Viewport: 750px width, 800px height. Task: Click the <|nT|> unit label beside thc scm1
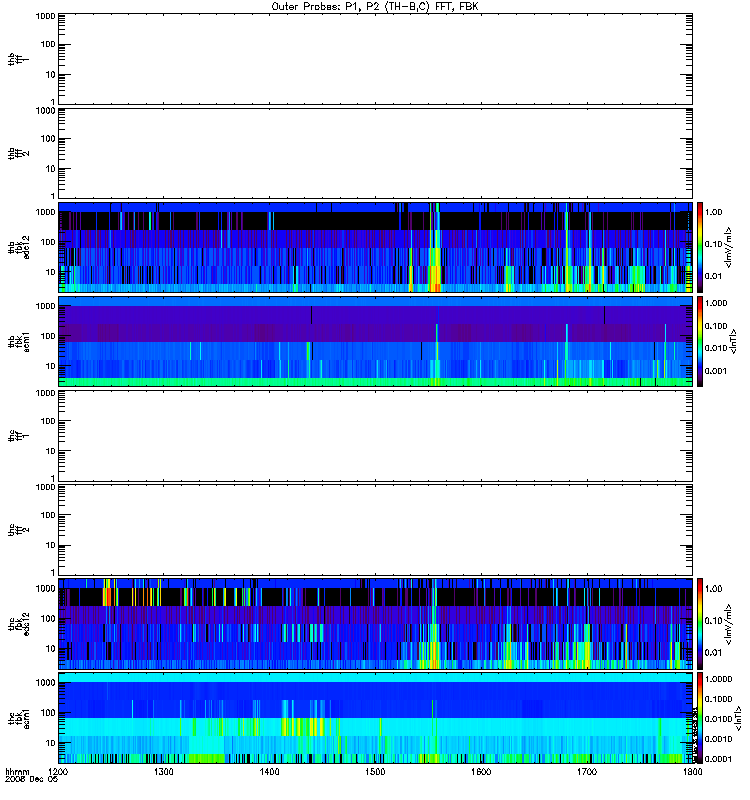pos(738,718)
